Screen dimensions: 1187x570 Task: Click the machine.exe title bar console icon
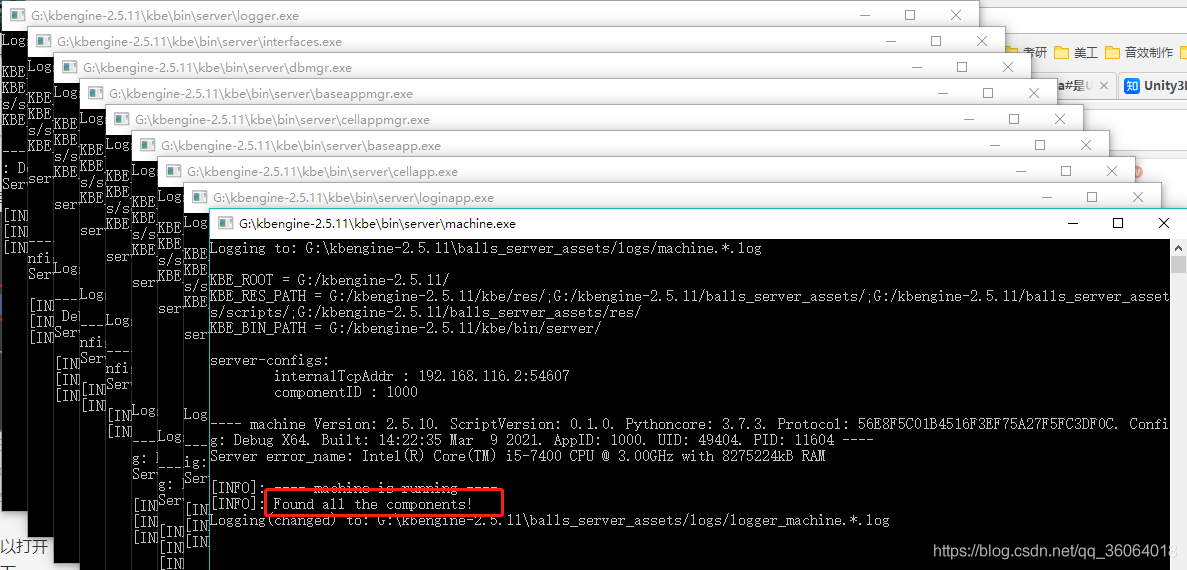(x=226, y=223)
